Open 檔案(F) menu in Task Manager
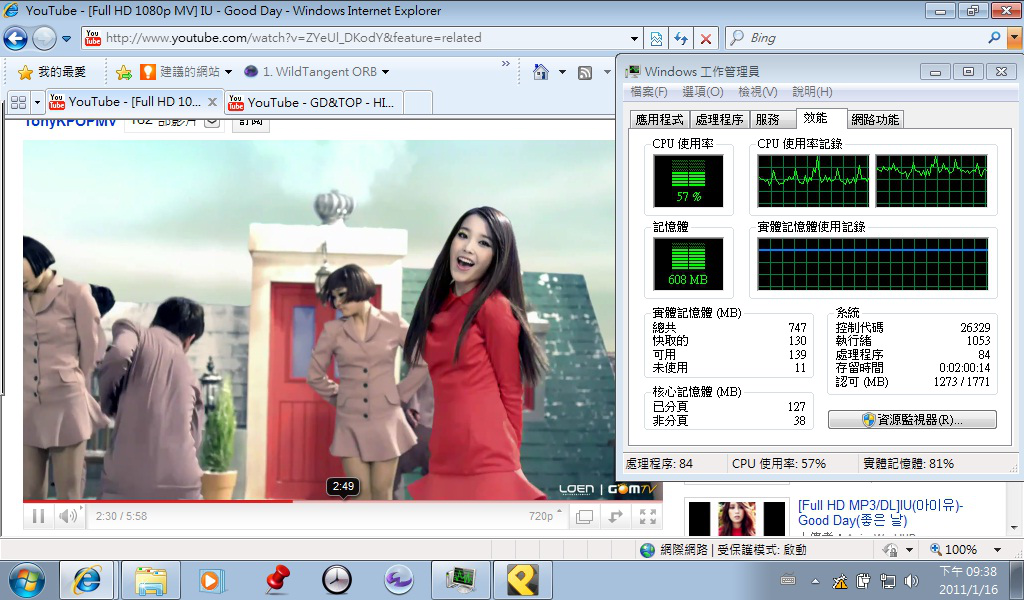1024x600 pixels. [x=648, y=92]
